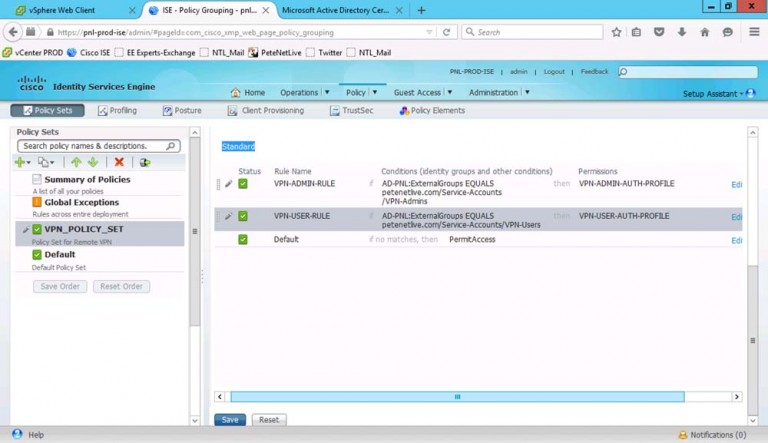Expand the Policy menu dropdown arrow
The width and height of the screenshot is (768, 443).
tap(375, 92)
